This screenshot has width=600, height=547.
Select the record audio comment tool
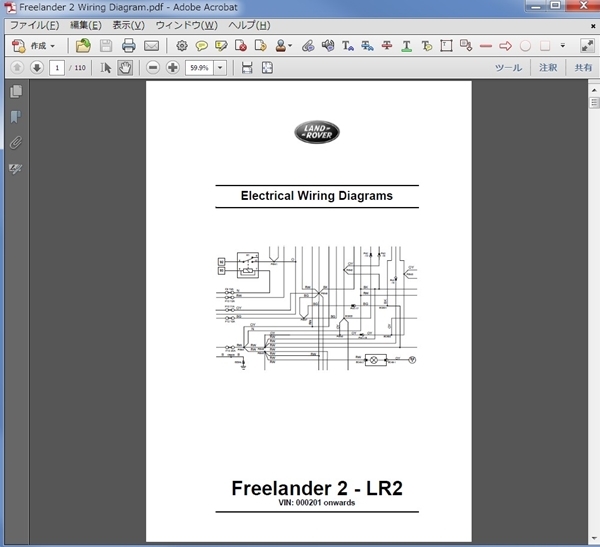[328, 46]
